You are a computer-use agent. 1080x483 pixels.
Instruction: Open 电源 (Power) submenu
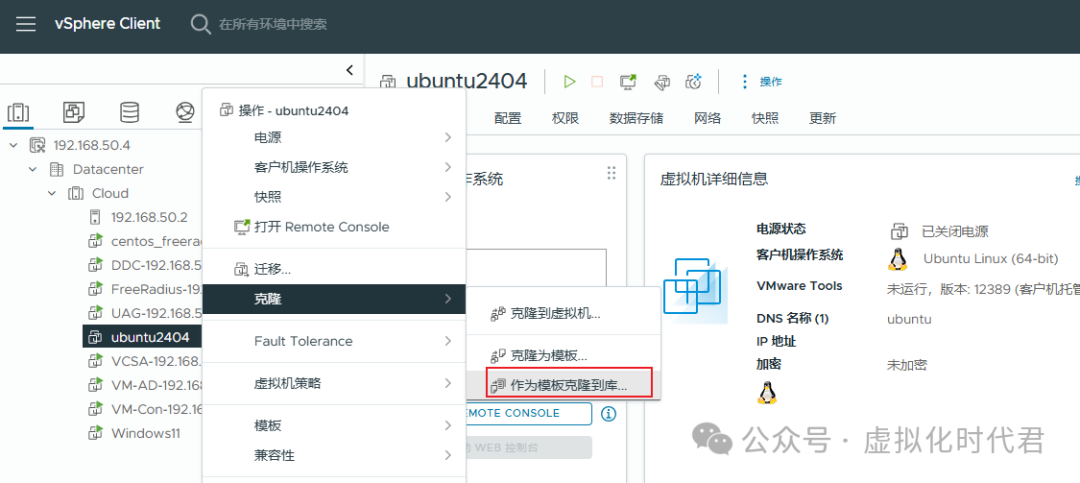(334, 138)
